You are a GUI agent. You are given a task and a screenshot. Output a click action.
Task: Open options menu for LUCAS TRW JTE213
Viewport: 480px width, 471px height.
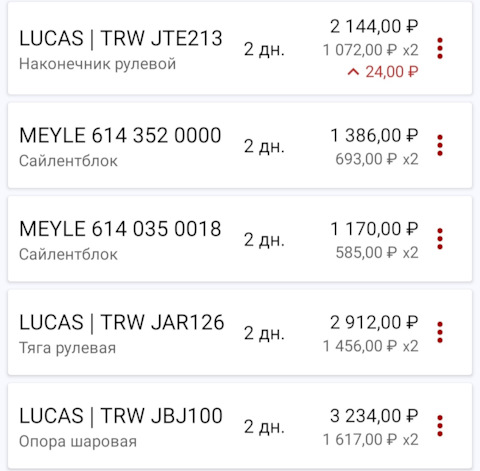[440, 49]
